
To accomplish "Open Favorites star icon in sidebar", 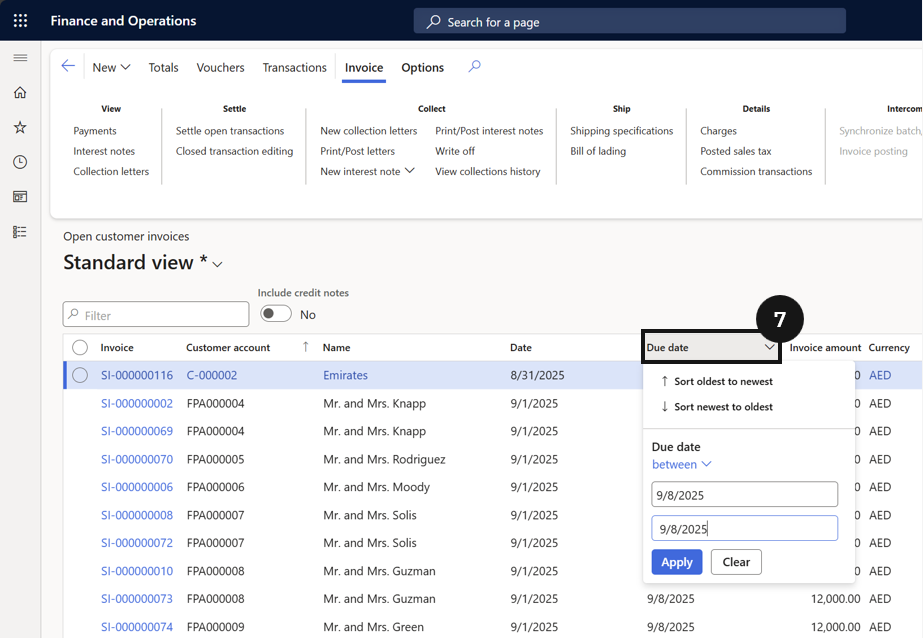I will click(x=21, y=127).
